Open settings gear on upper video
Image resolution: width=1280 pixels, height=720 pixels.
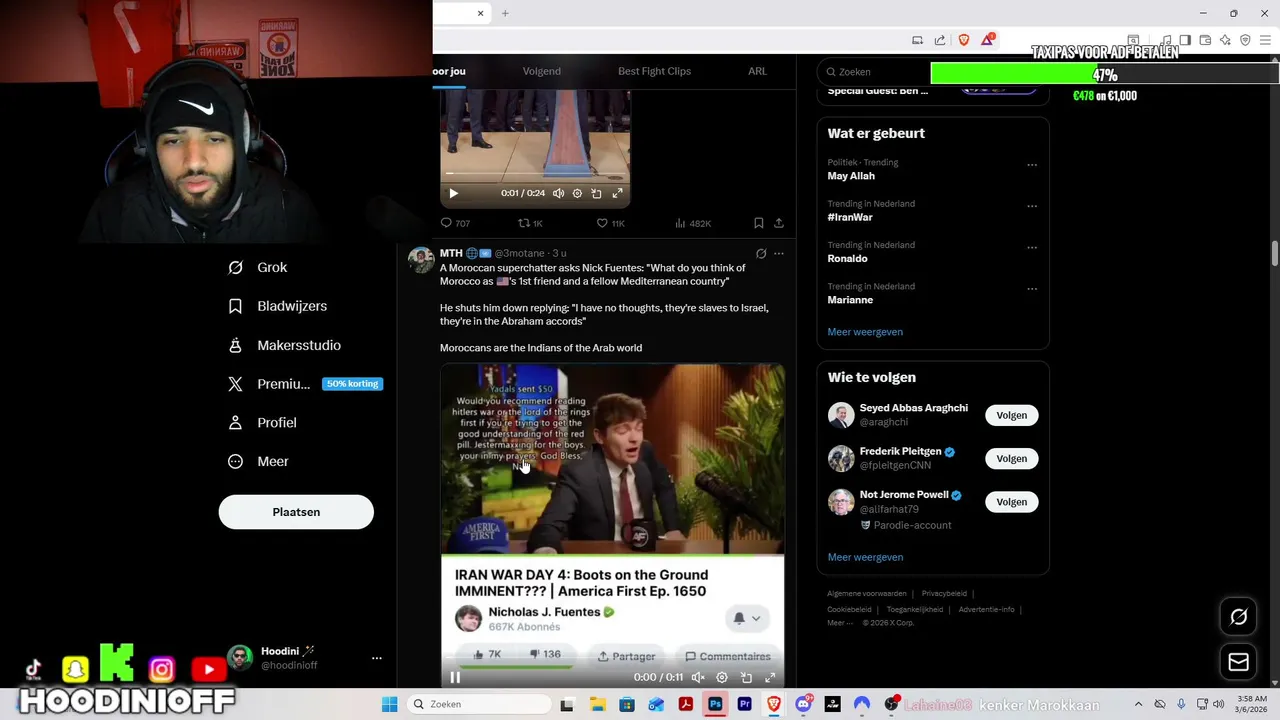point(577,193)
